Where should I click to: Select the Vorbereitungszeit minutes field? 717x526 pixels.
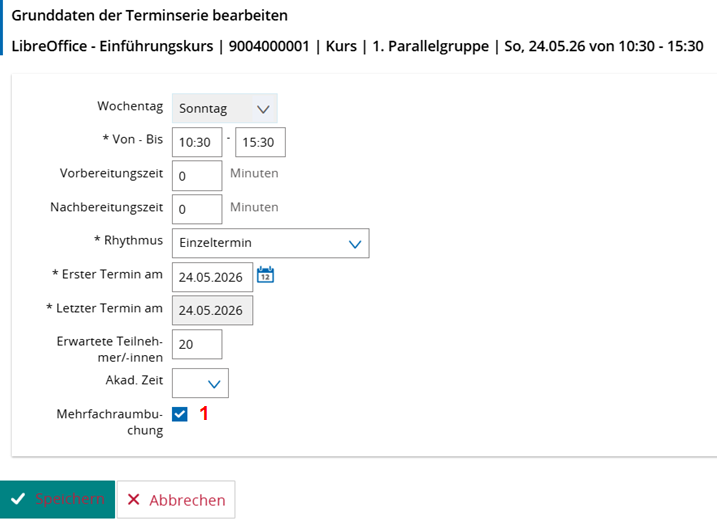[x=197, y=176]
